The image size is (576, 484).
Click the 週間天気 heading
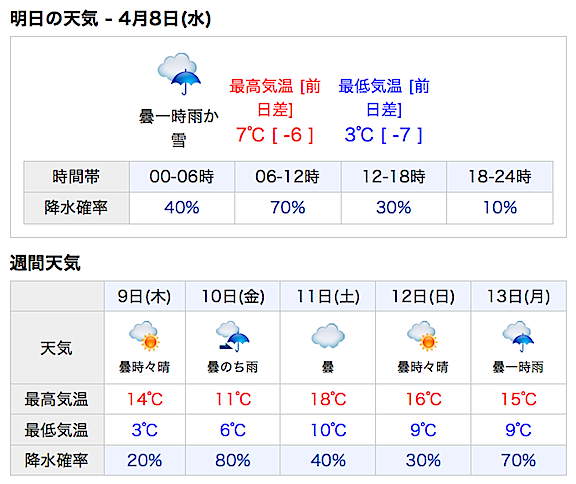[45, 263]
